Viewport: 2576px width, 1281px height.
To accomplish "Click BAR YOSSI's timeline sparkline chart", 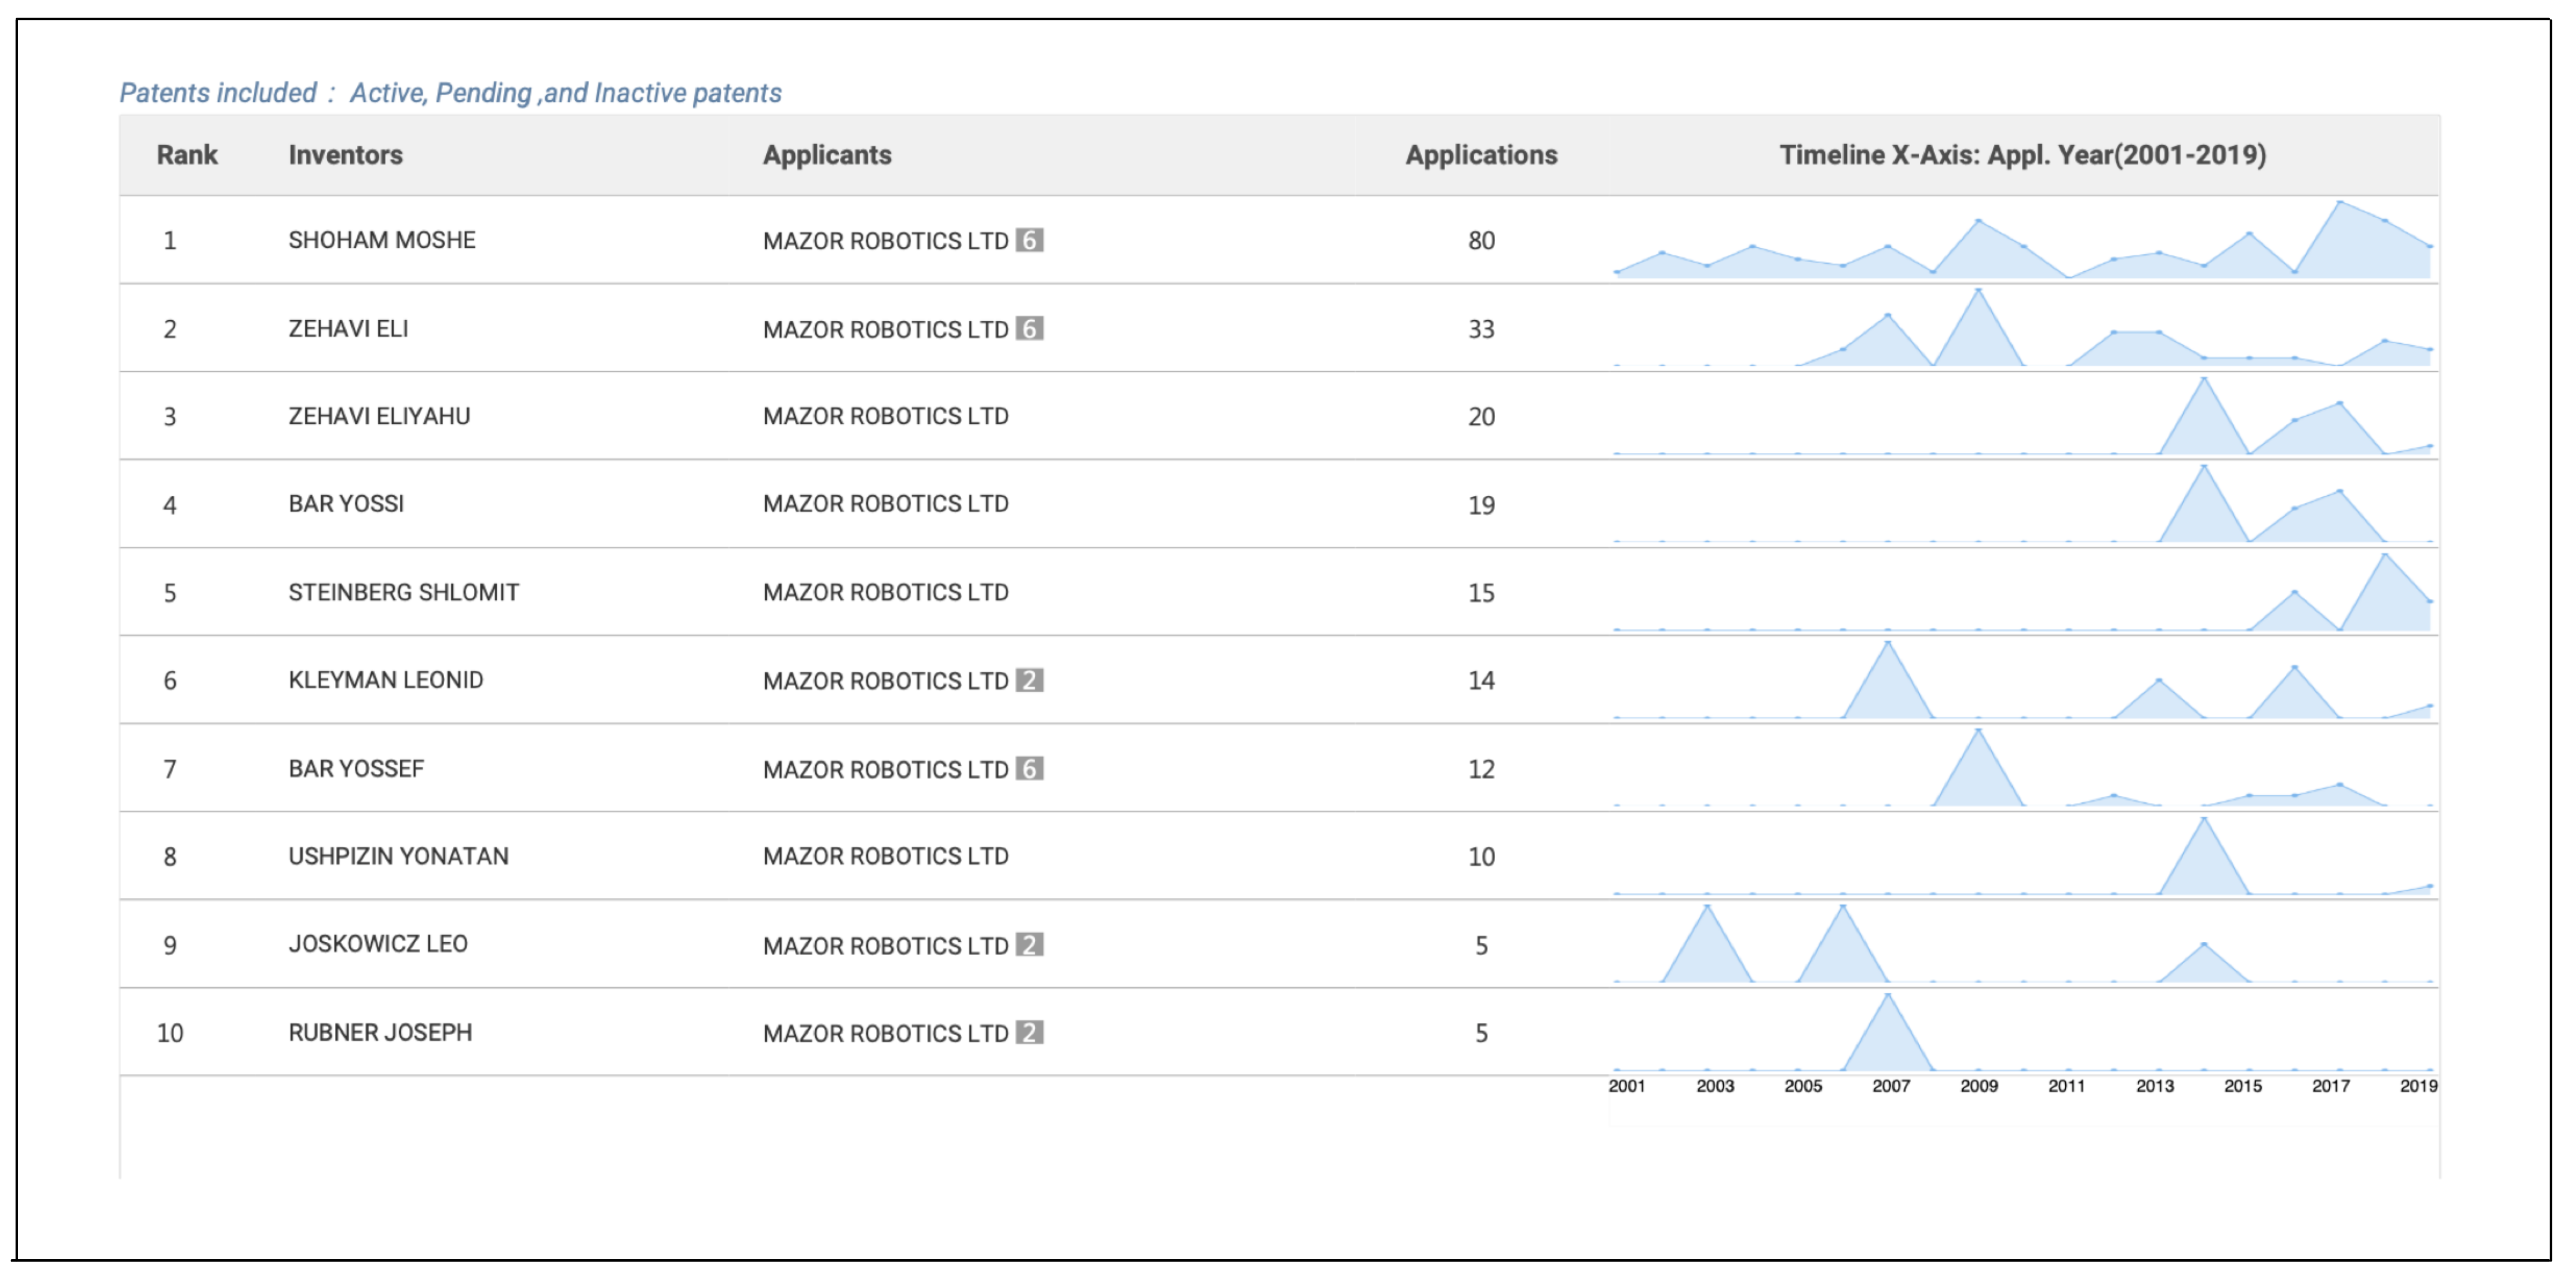I will click(2022, 504).
